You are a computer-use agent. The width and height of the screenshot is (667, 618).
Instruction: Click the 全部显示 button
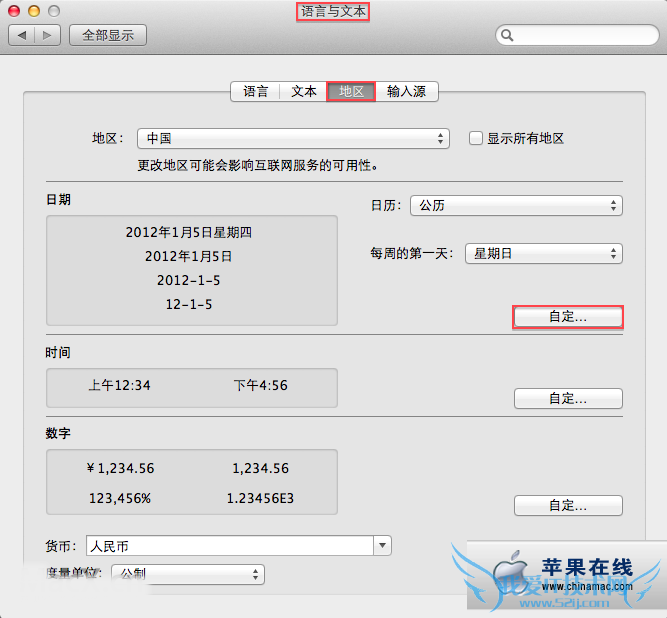click(108, 35)
